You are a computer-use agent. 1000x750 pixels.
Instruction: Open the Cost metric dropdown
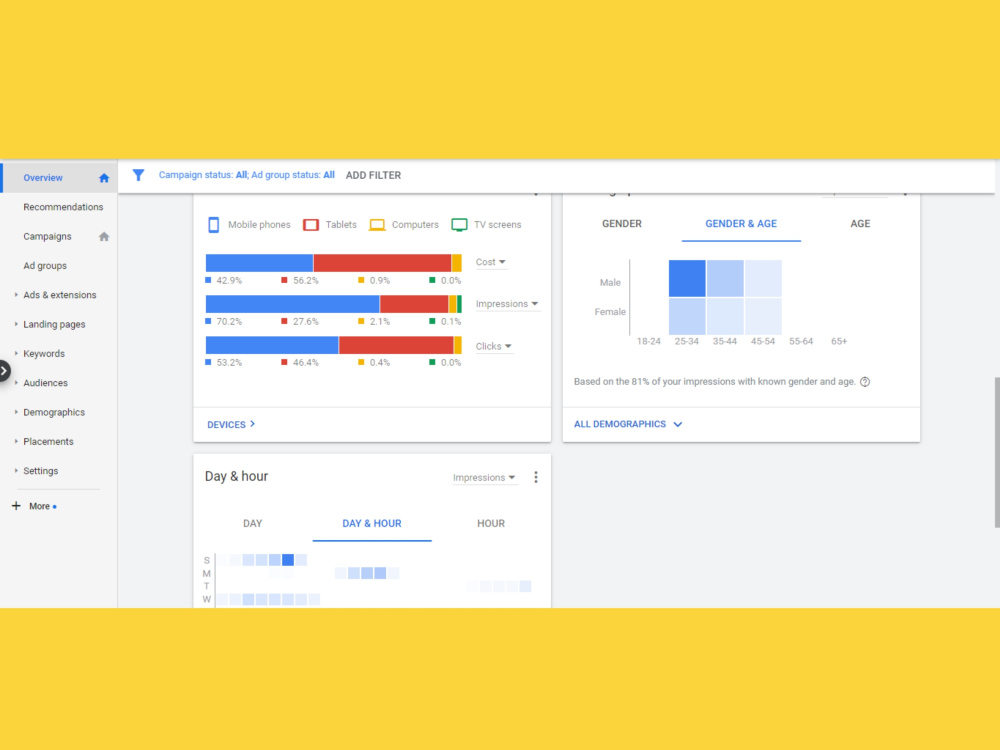pyautogui.click(x=490, y=262)
